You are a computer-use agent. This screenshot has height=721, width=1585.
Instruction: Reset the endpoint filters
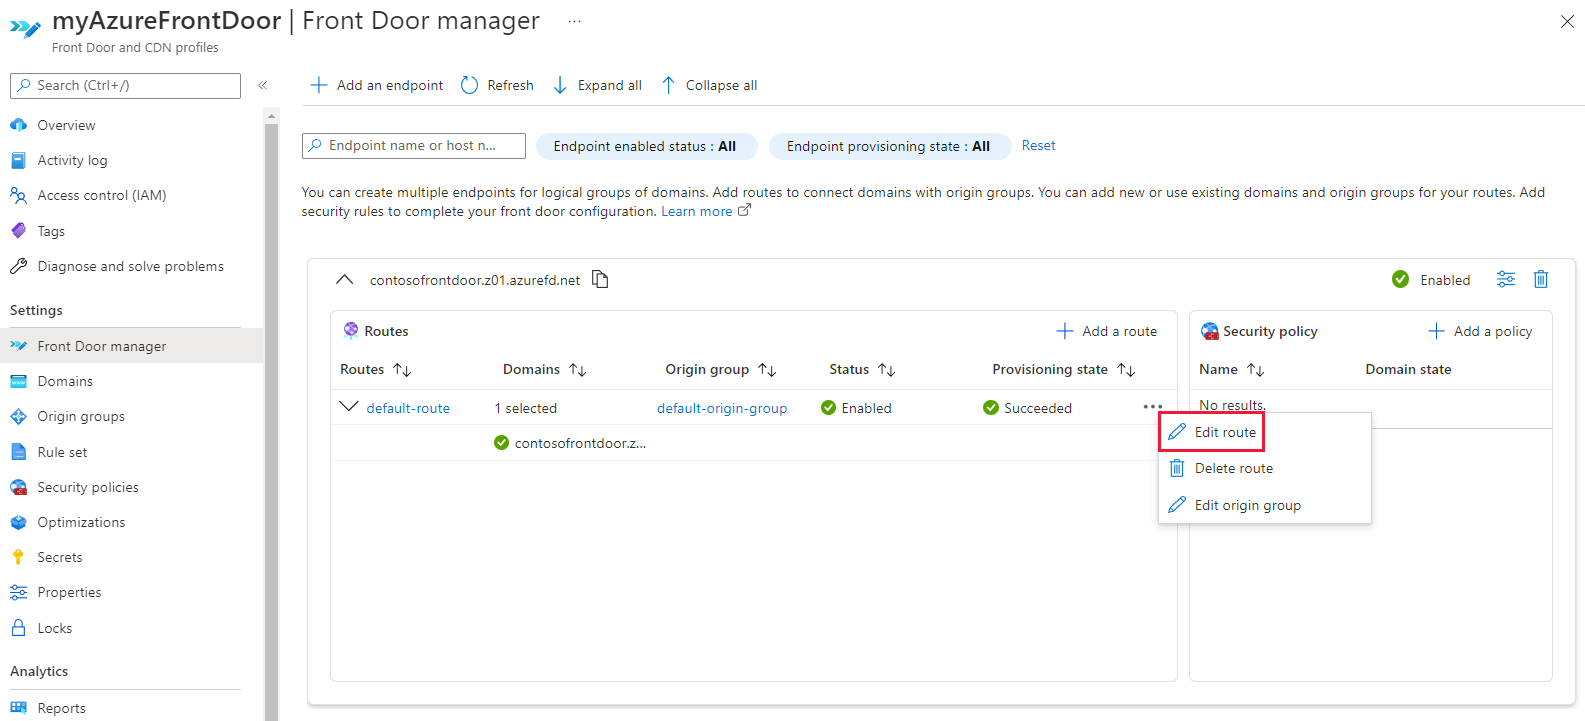pos(1038,146)
